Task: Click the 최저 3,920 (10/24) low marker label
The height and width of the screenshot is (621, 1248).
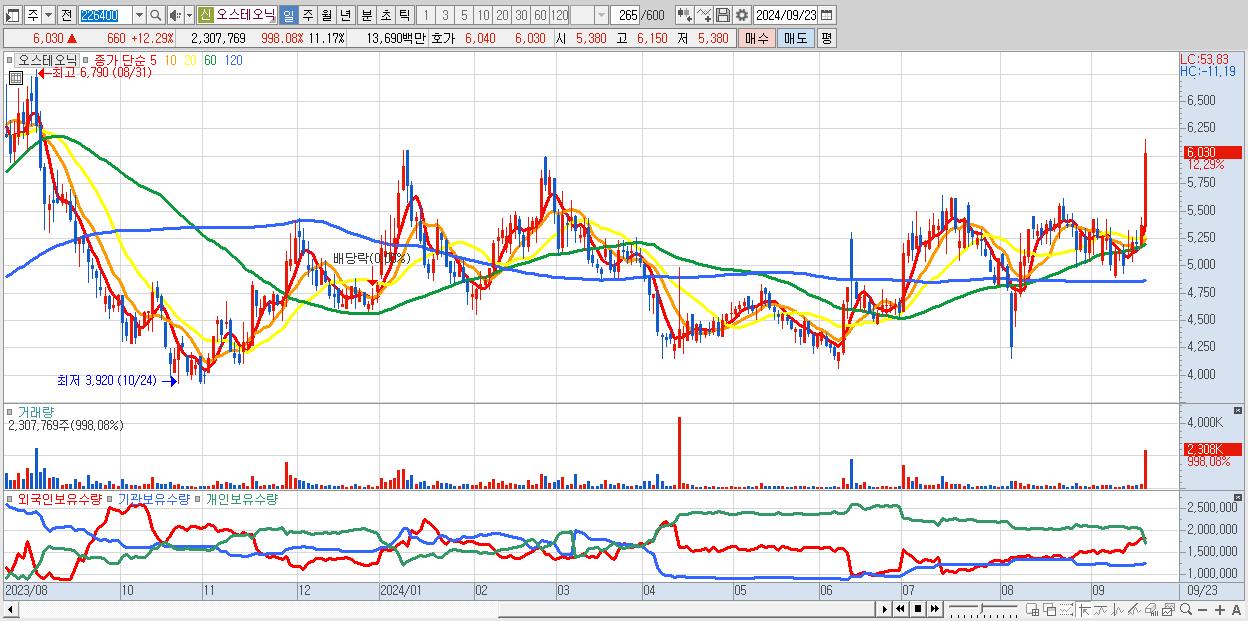Action: click(x=107, y=380)
